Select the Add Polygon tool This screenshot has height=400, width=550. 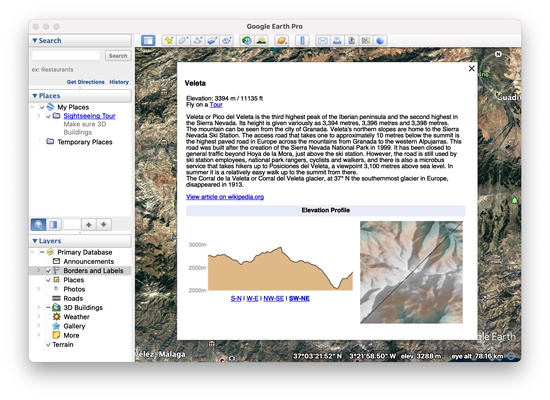(183, 41)
